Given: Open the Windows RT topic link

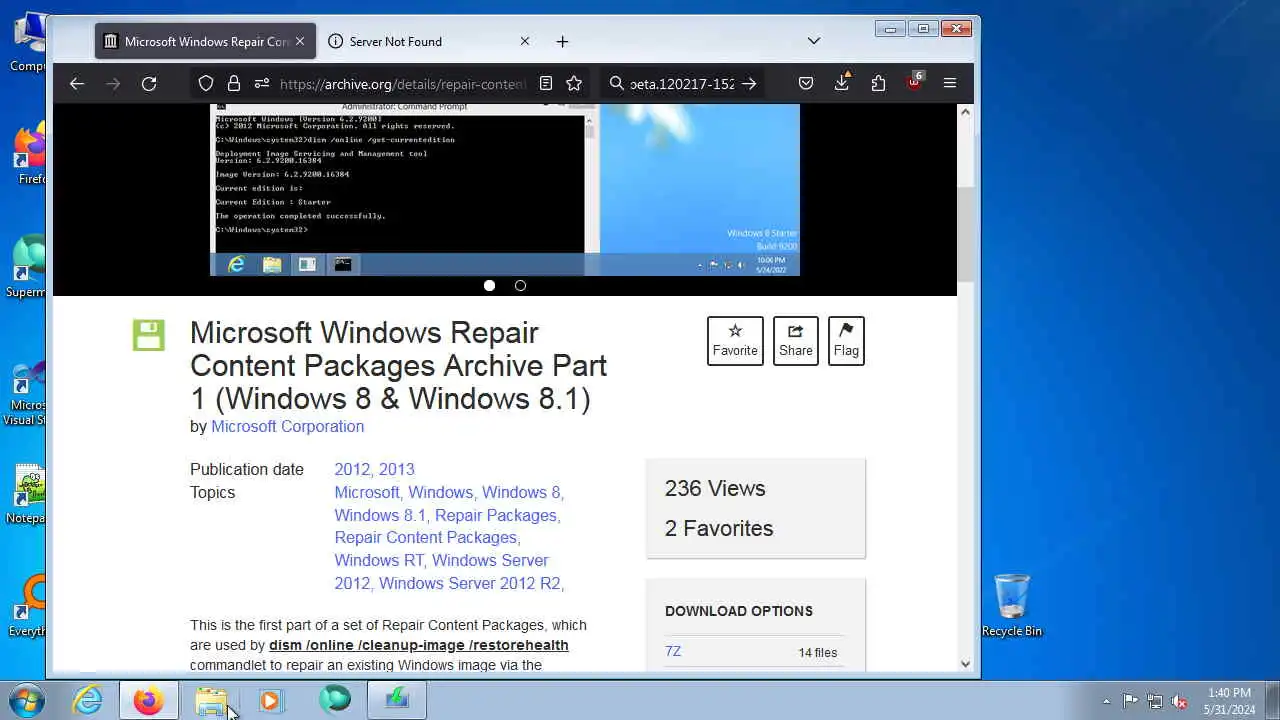Looking at the screenshot, I should click(381, 560).
